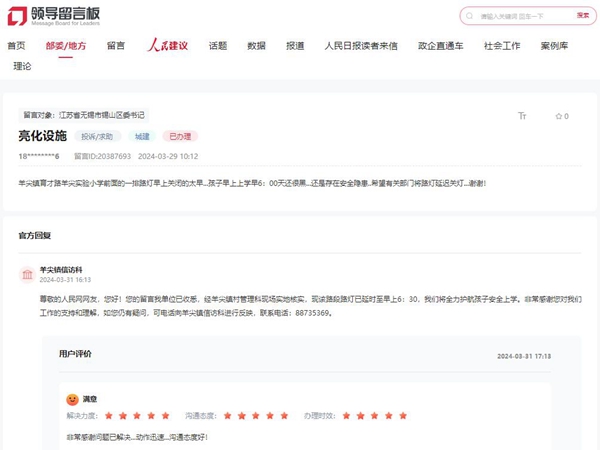Click third star of 沟通态度 rating
Screen dimensions: 600x450
point(256,416)
